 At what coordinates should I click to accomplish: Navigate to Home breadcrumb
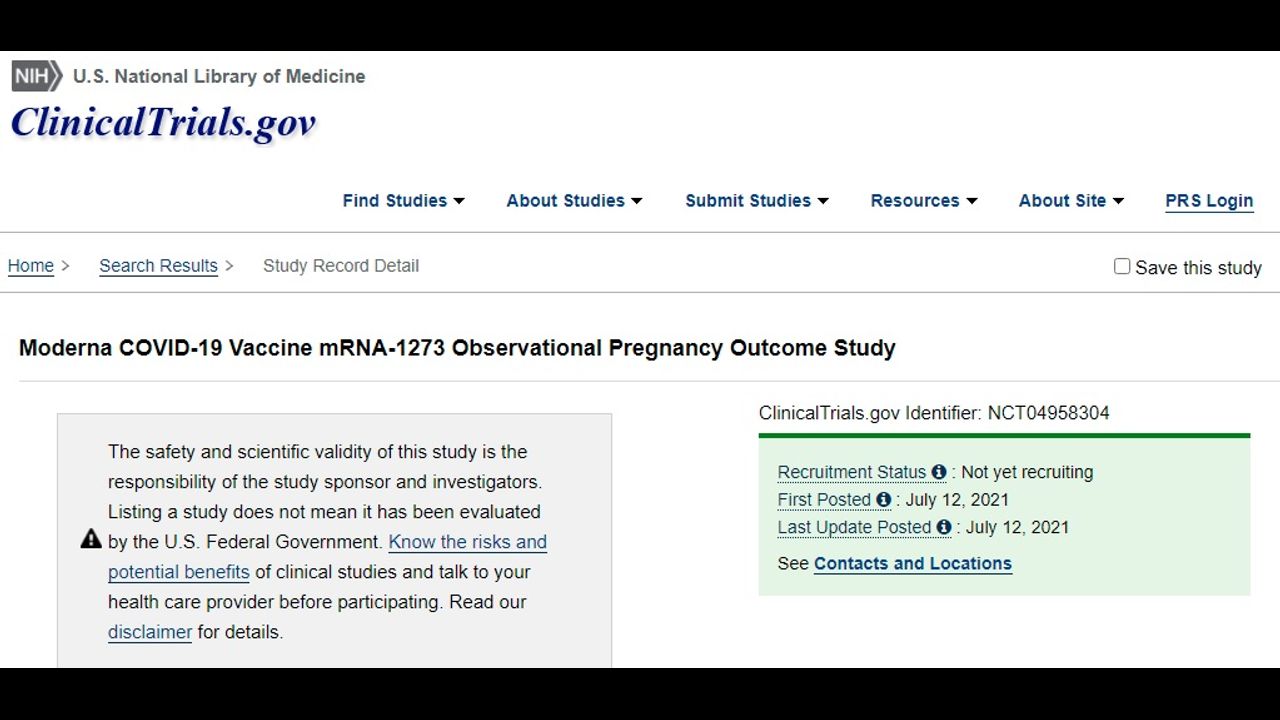[x=31, y=266]
